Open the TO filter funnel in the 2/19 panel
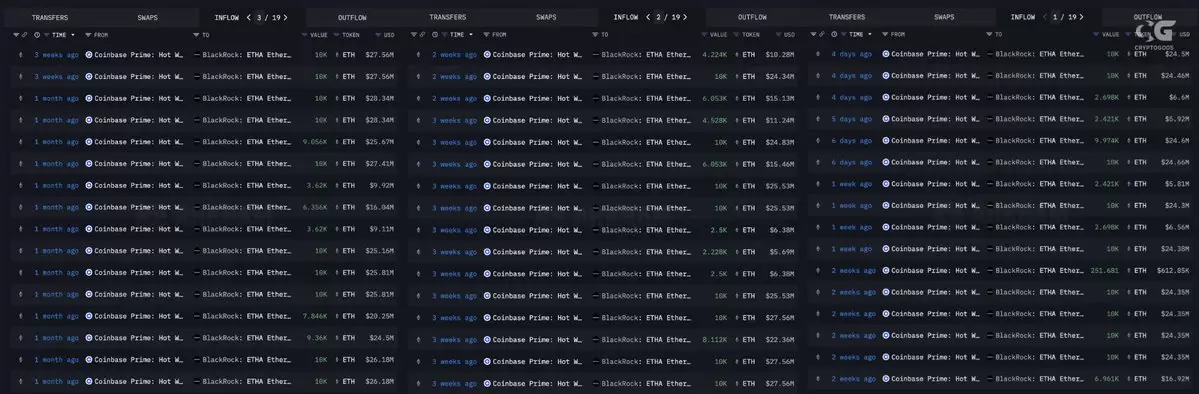 [595, 35]
